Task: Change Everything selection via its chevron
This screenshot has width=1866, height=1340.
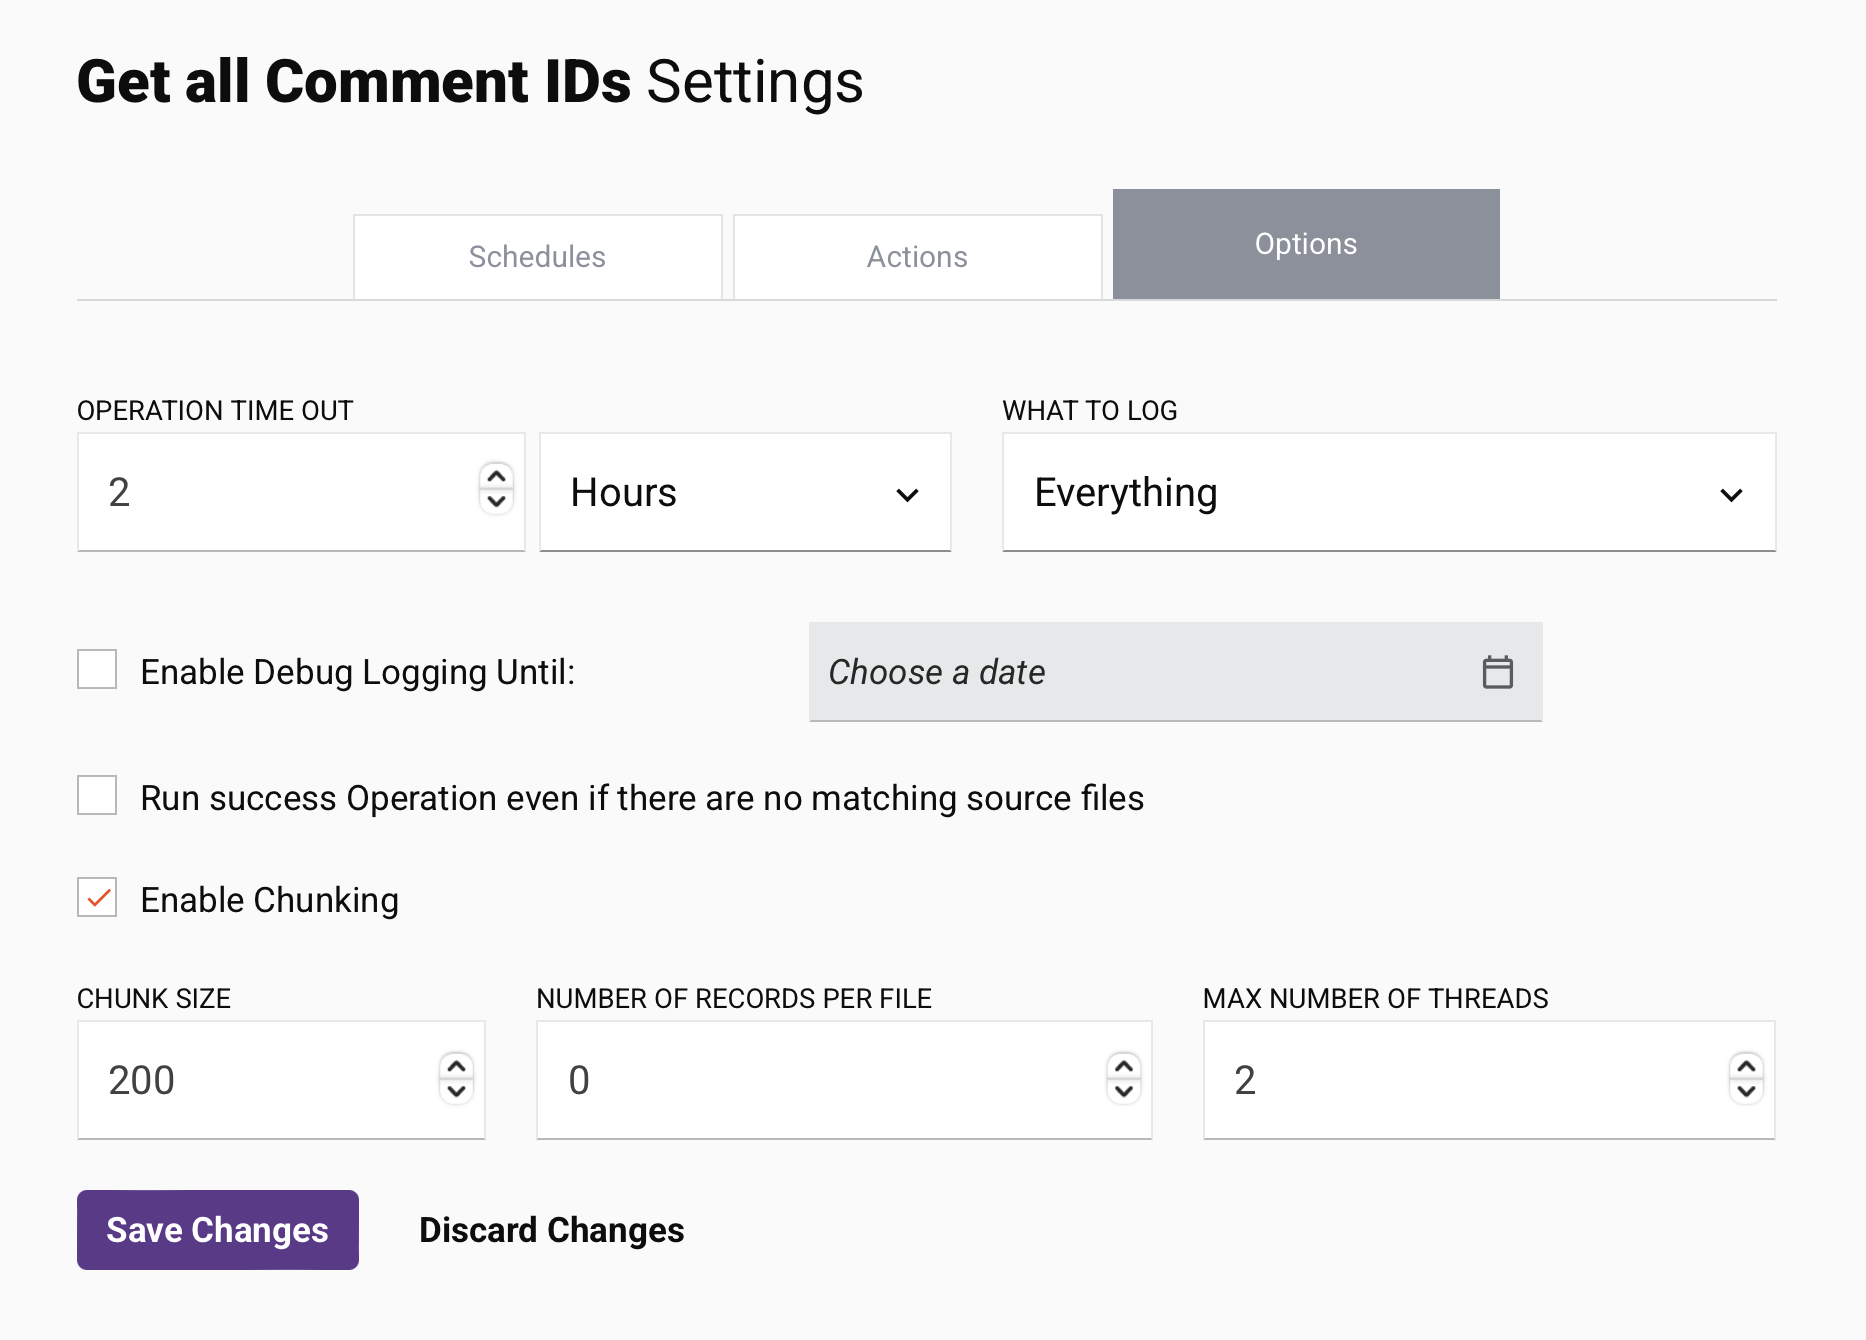Action: coord(1733,492)
